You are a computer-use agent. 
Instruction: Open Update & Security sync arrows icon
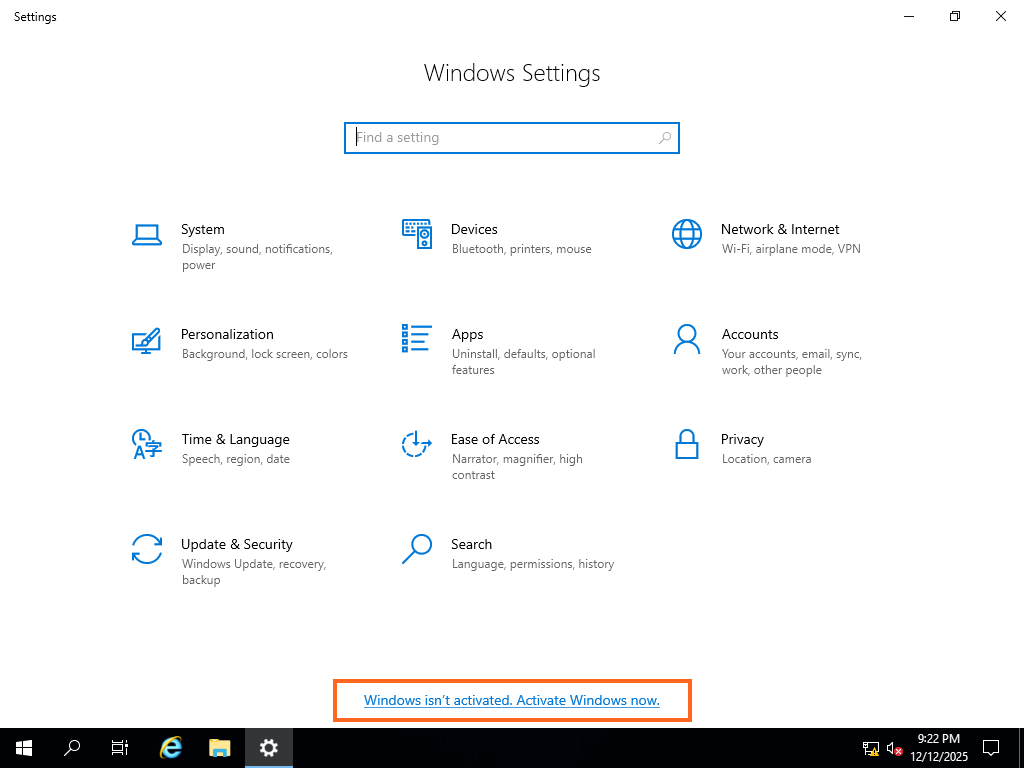(x=147, y=549)
